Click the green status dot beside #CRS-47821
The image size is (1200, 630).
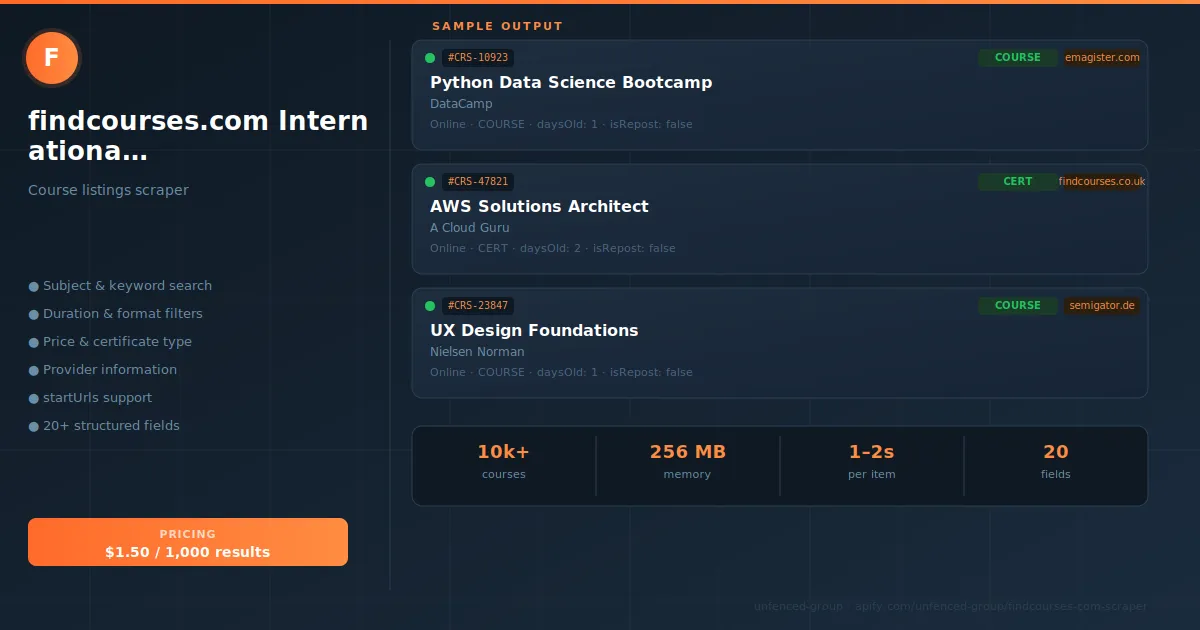[430, 182]
